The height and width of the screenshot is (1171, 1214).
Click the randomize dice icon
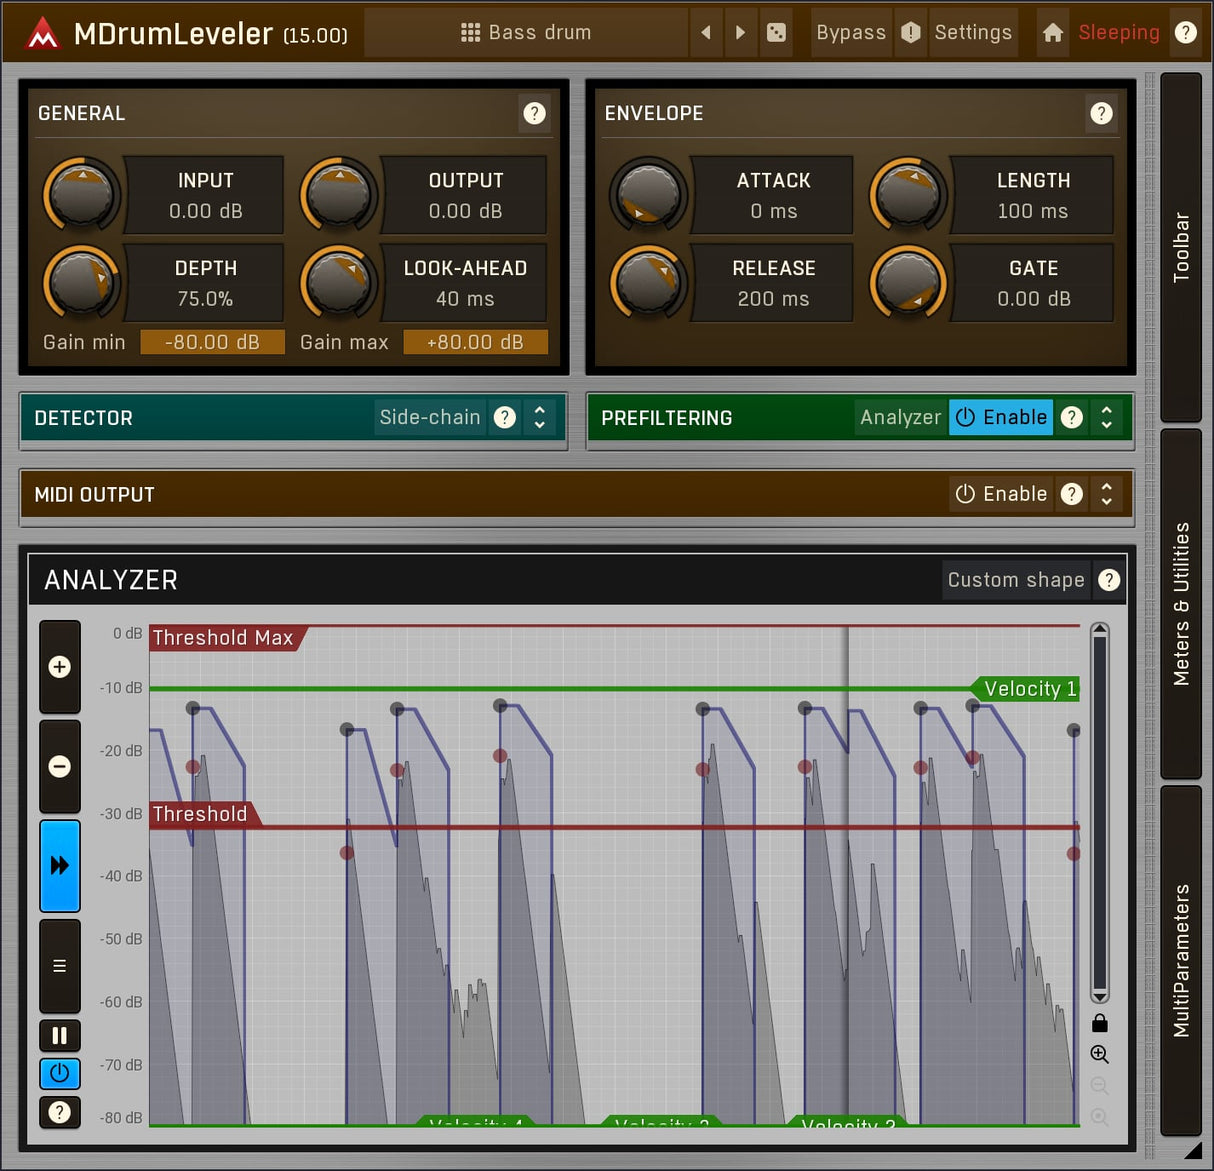pyautogui.click(x=776, y=33)
